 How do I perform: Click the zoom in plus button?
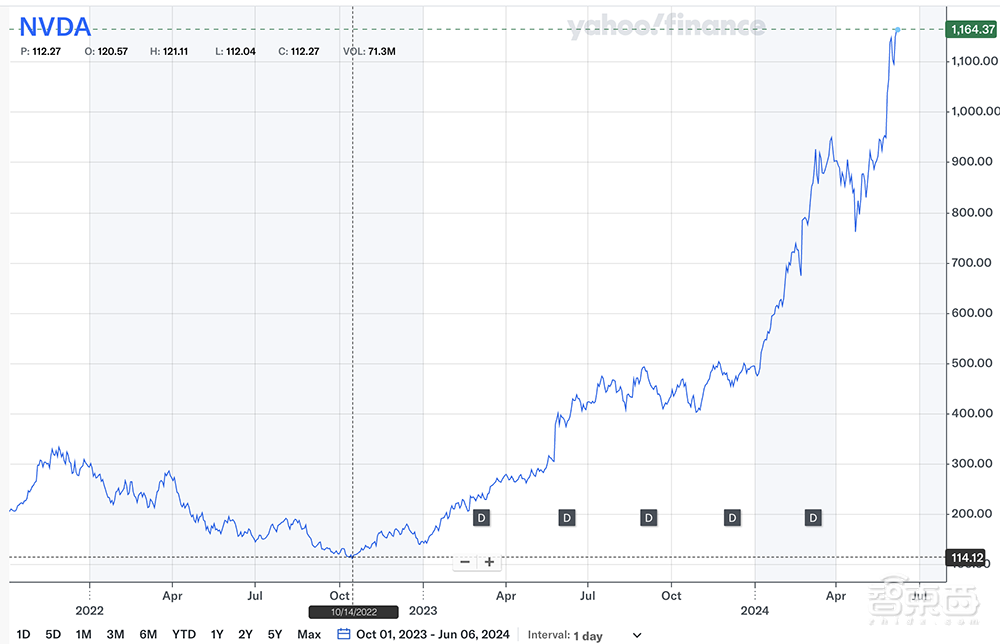[x=489, y=562]
